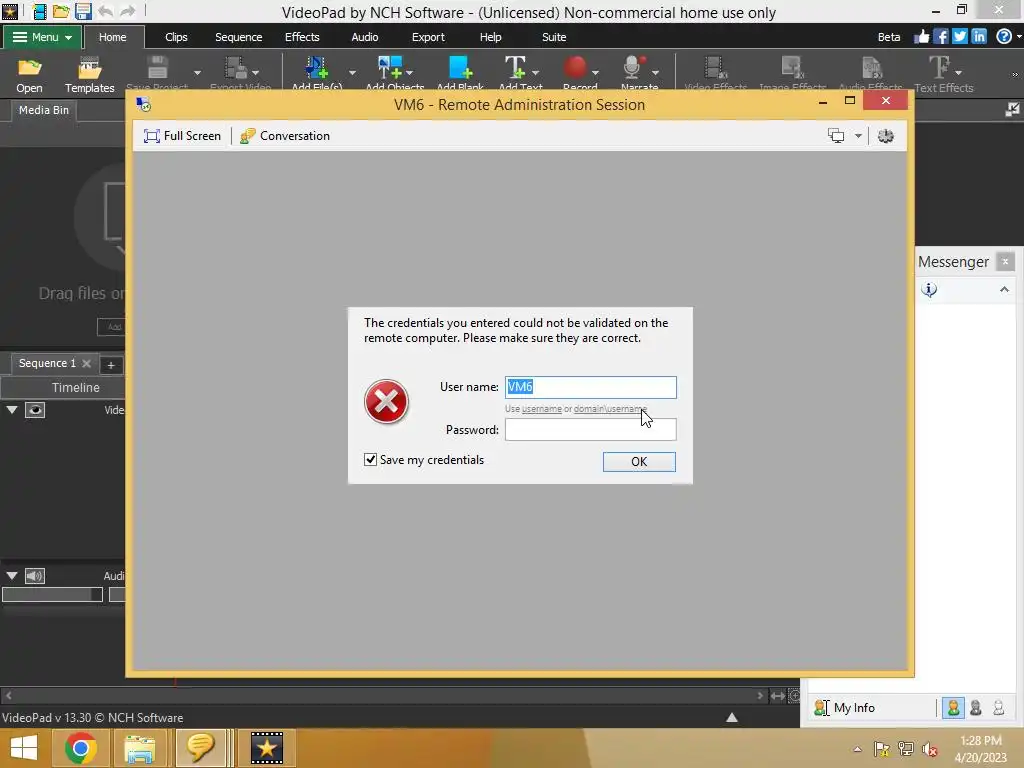Click the Messenger info icon
The width and height of the screenshot is (1024, 768).
tap(929, 289)
